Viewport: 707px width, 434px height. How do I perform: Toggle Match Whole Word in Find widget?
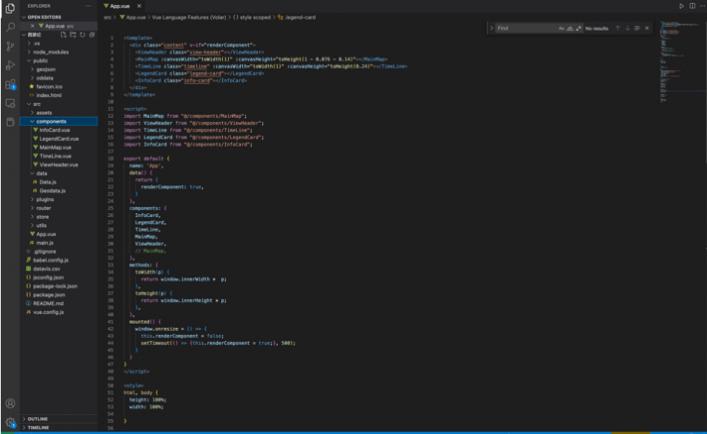pos(569,28)
